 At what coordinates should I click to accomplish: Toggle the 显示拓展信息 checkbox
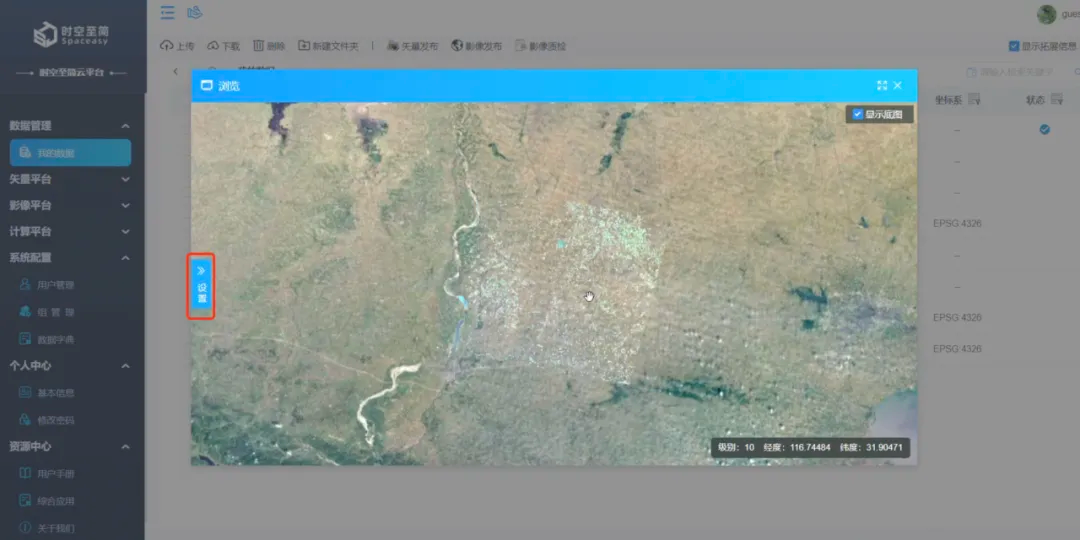click(x=1014, y=46)
